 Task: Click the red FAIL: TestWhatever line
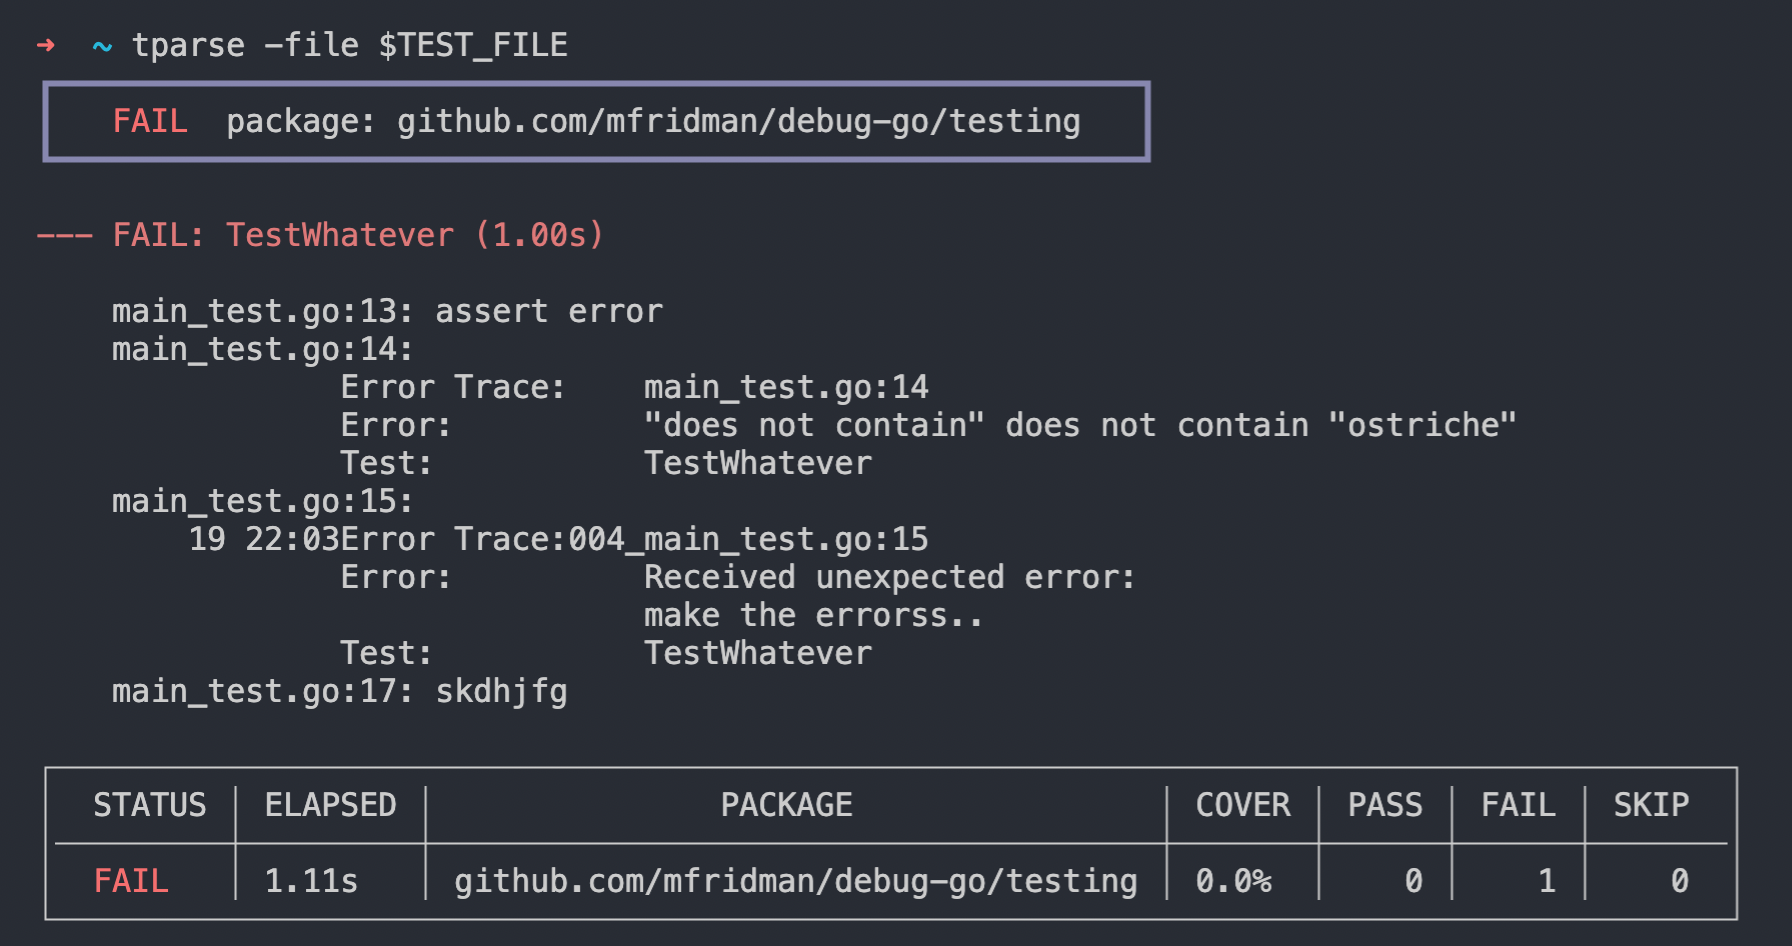click(x=320, y=235)
